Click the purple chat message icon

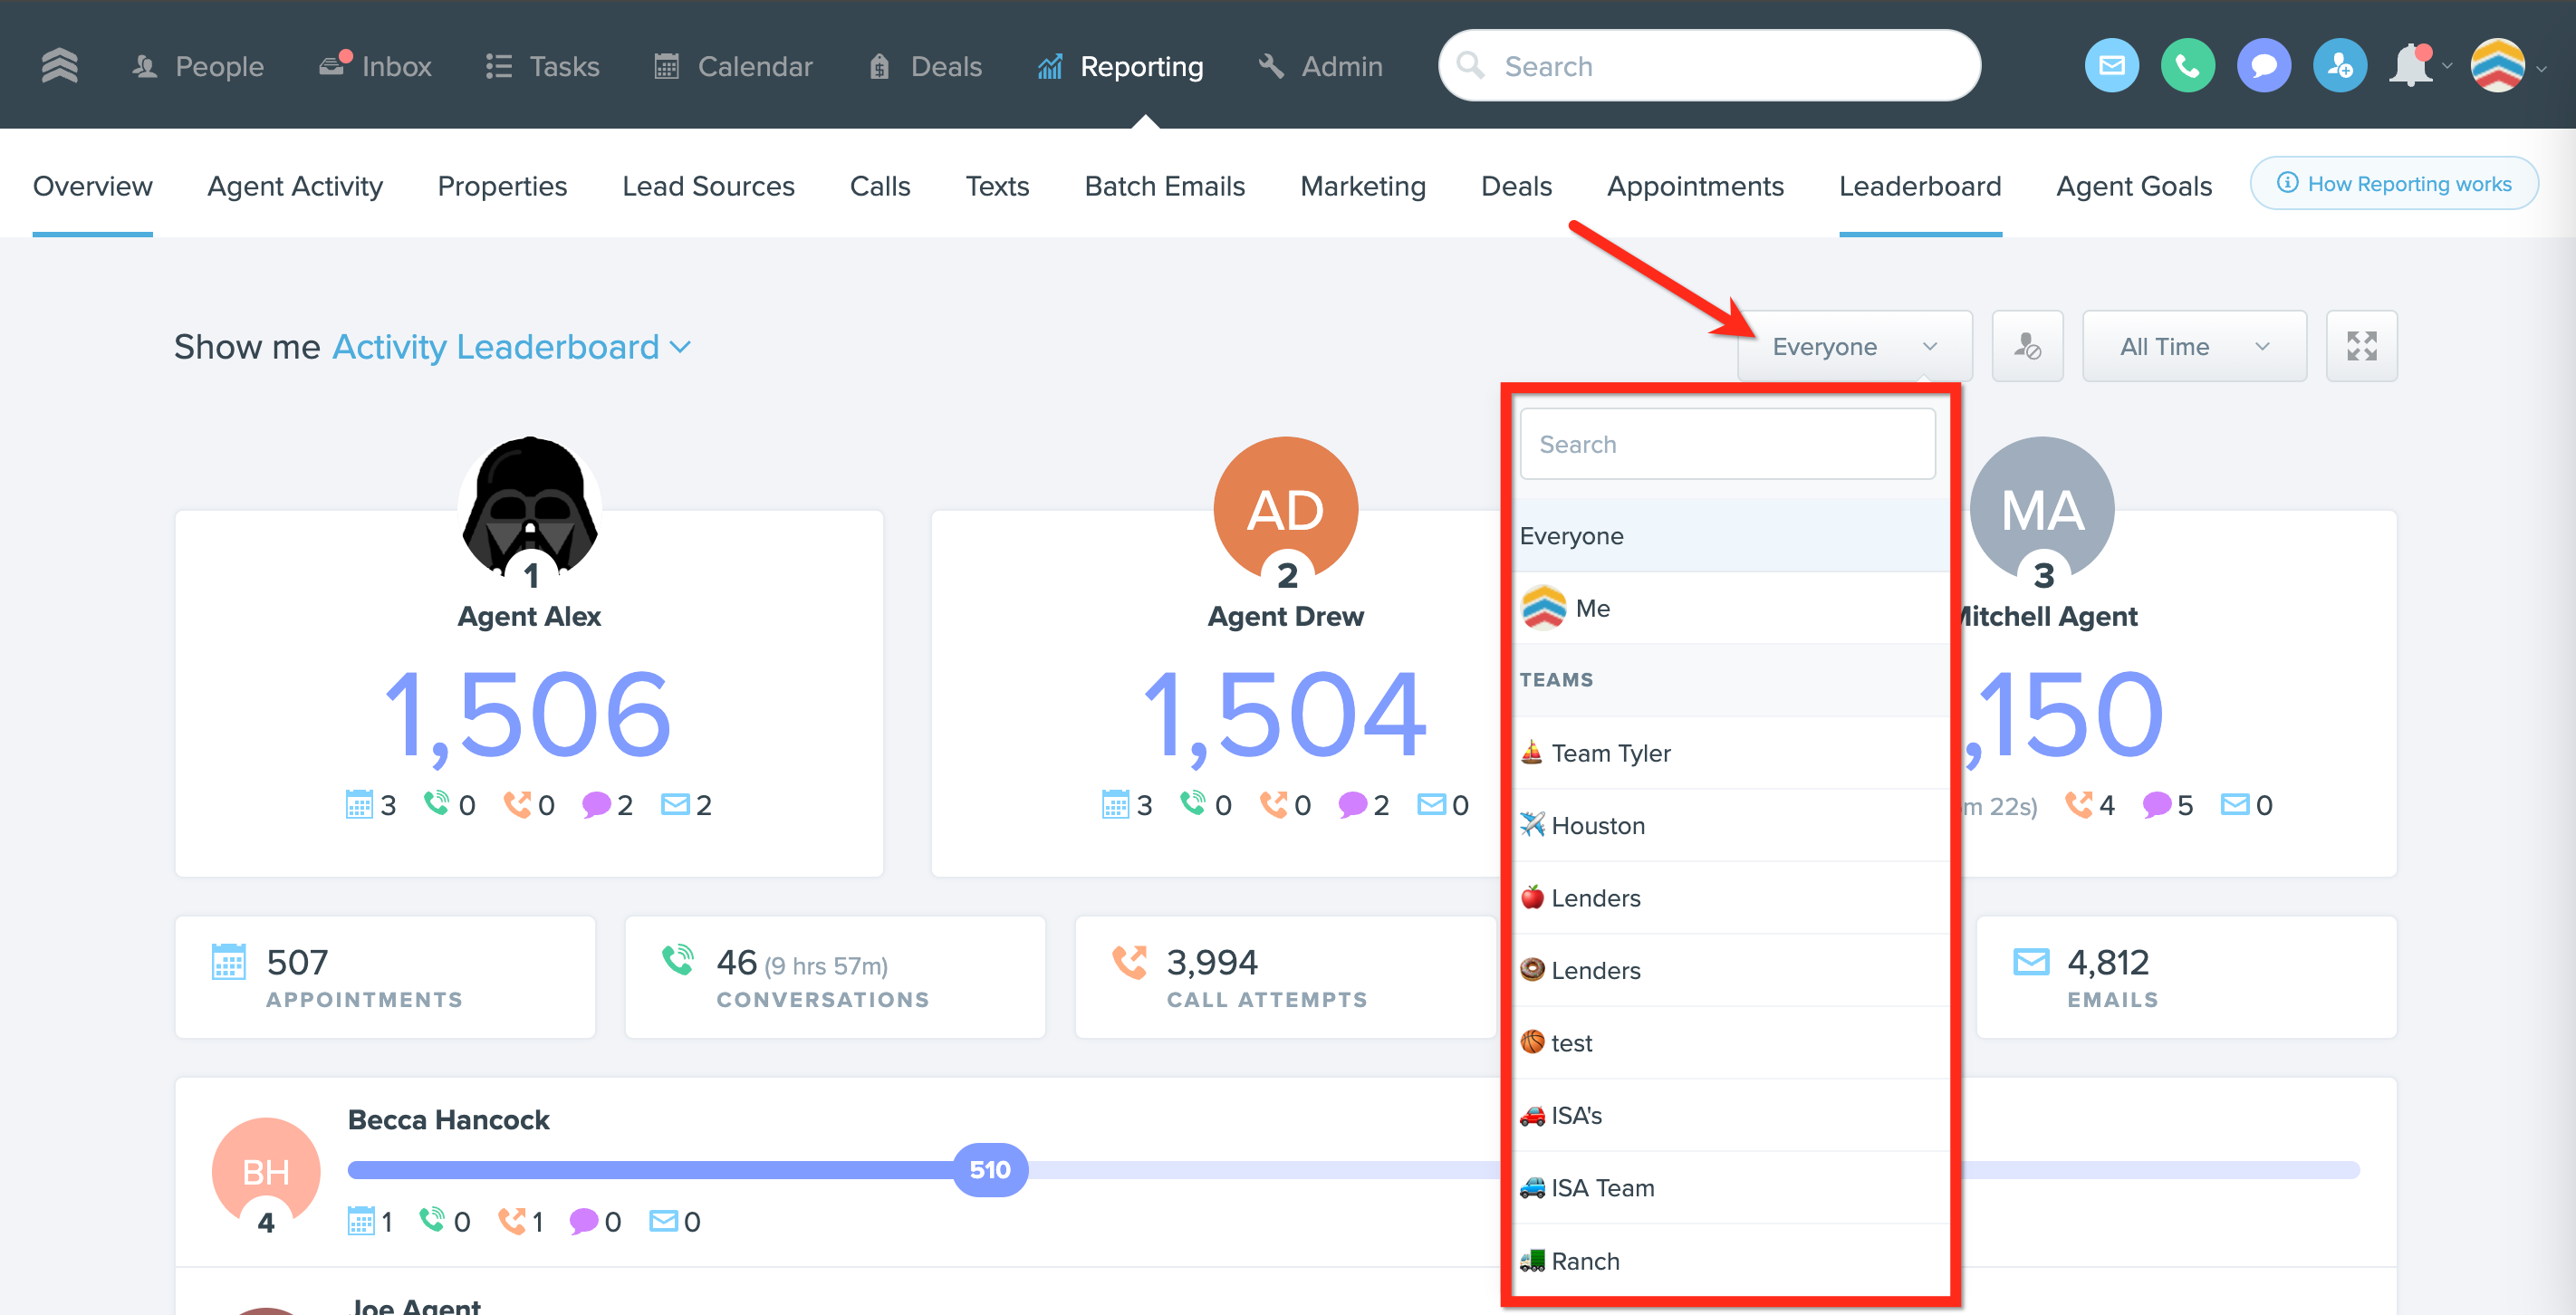click(x=2263, y=66)
